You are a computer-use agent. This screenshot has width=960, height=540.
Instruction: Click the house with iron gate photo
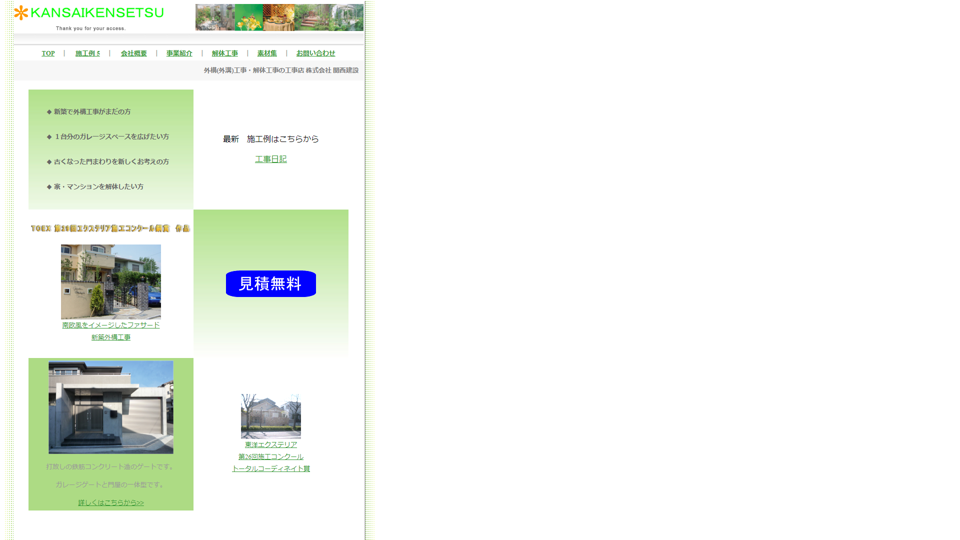coord(111,281)
